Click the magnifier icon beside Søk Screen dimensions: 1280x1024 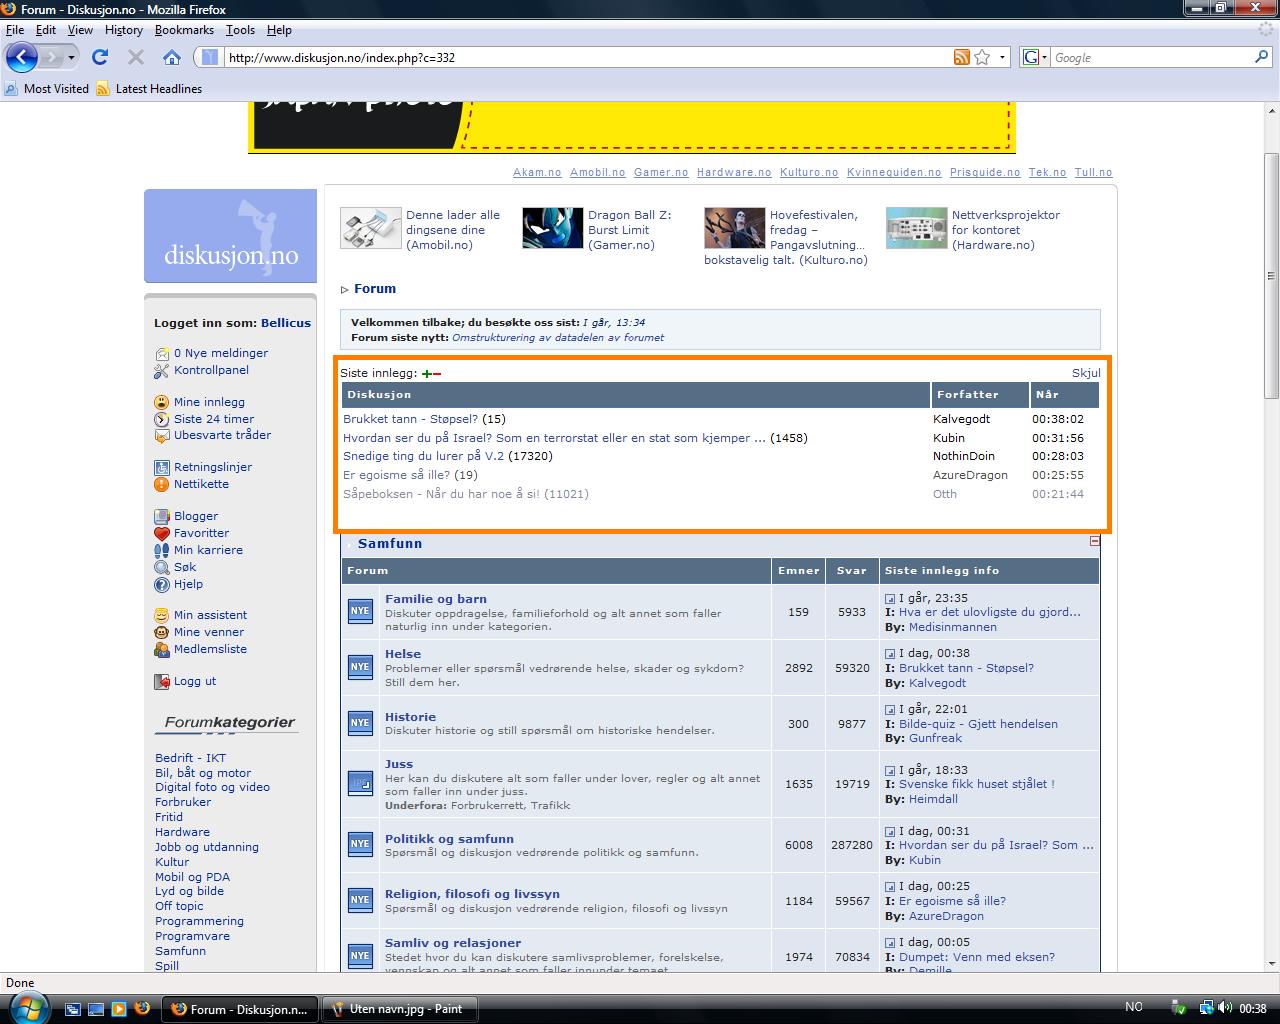162,567
